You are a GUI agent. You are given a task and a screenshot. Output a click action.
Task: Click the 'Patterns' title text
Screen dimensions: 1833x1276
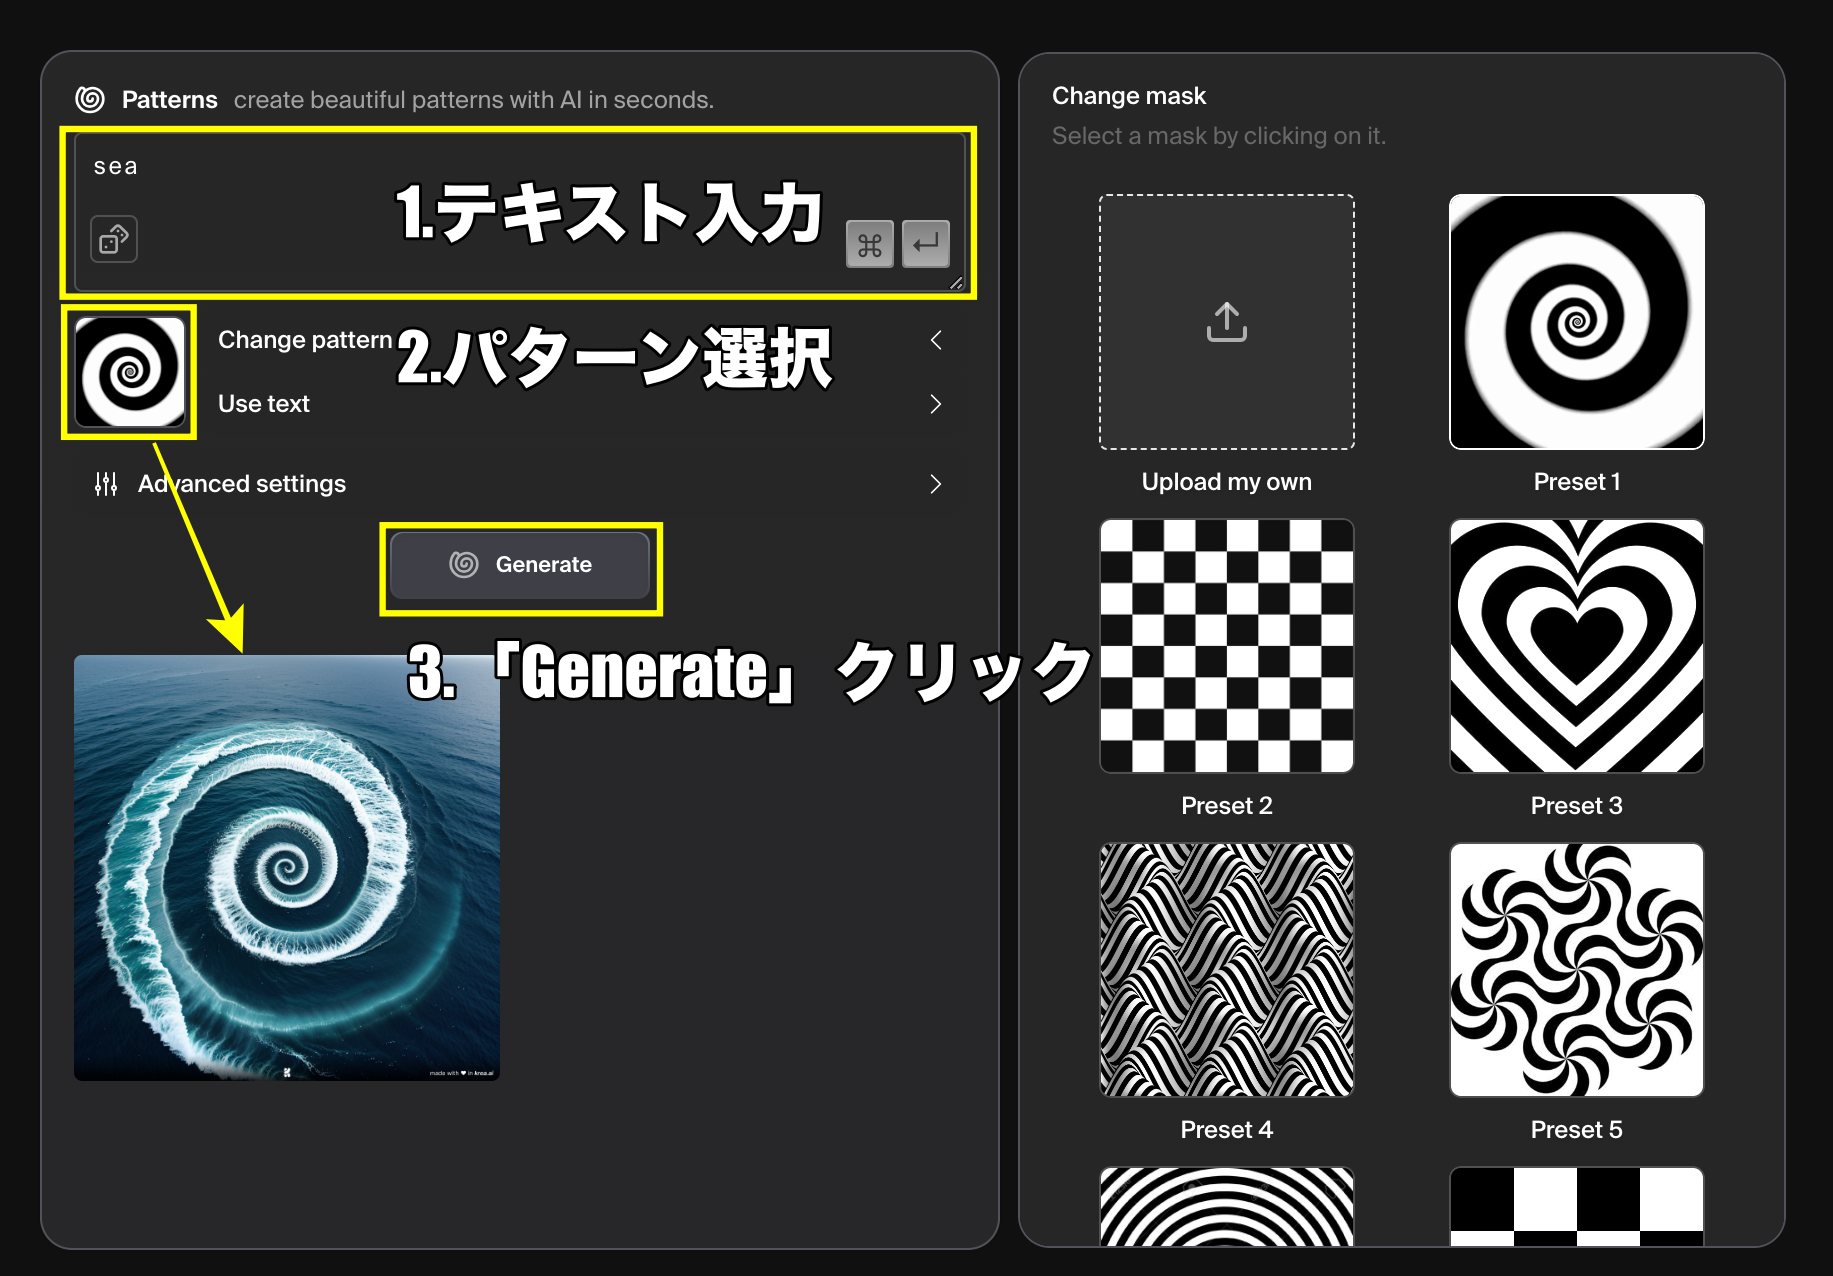(170, 100)
